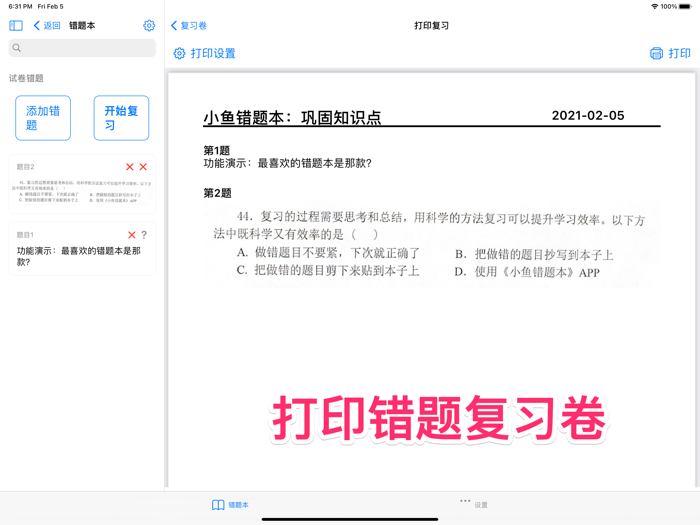The height and width of the screenshot is (525, 700).
Task: Click date 2021-02-05 in preview
Action: click(x=588, y=116)
